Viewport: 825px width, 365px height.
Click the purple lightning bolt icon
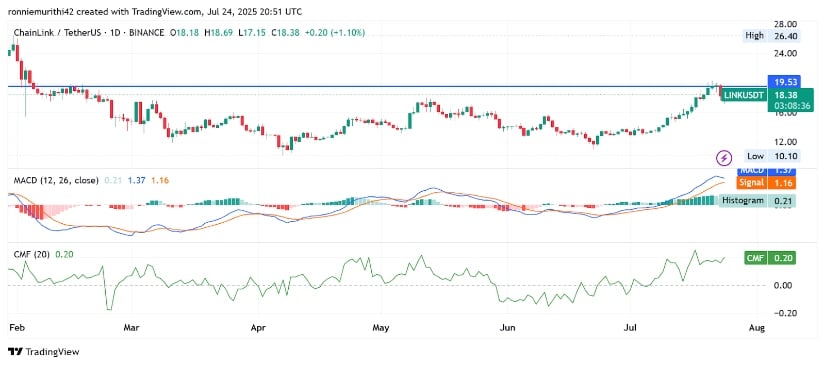pos(725,157)
